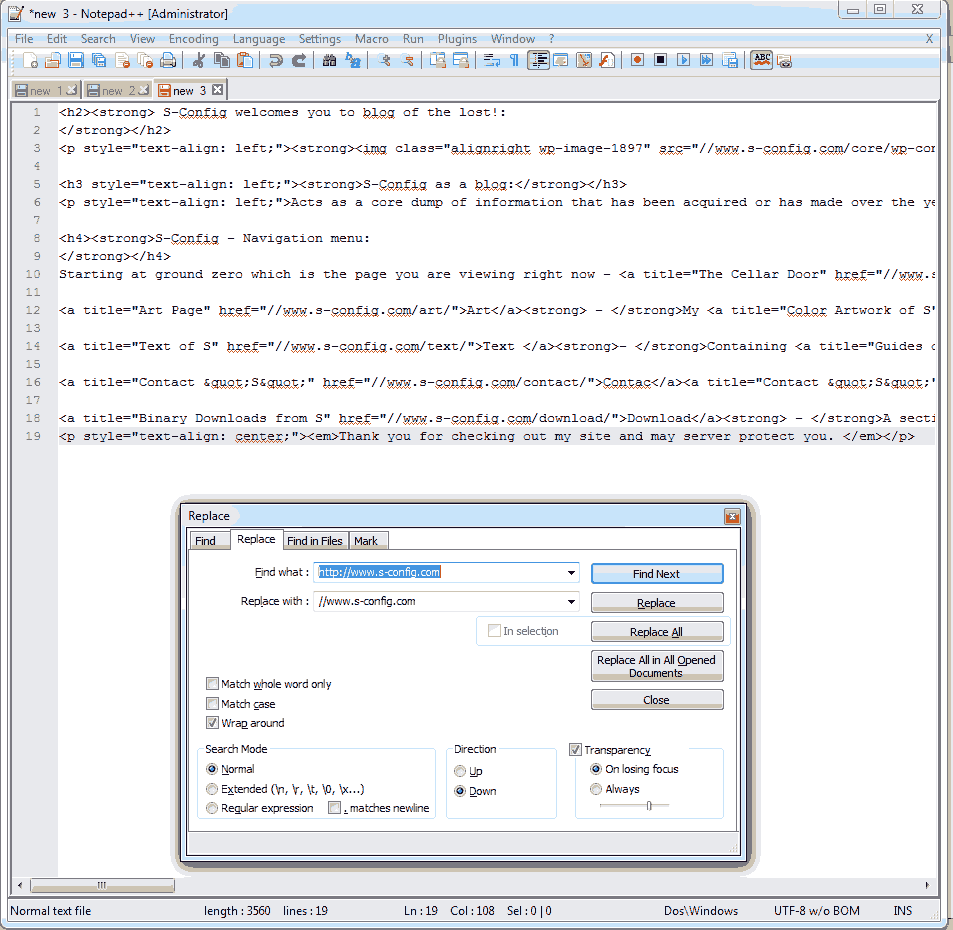
Task: Select Extended search mode radio button
Action: [212, 789]
